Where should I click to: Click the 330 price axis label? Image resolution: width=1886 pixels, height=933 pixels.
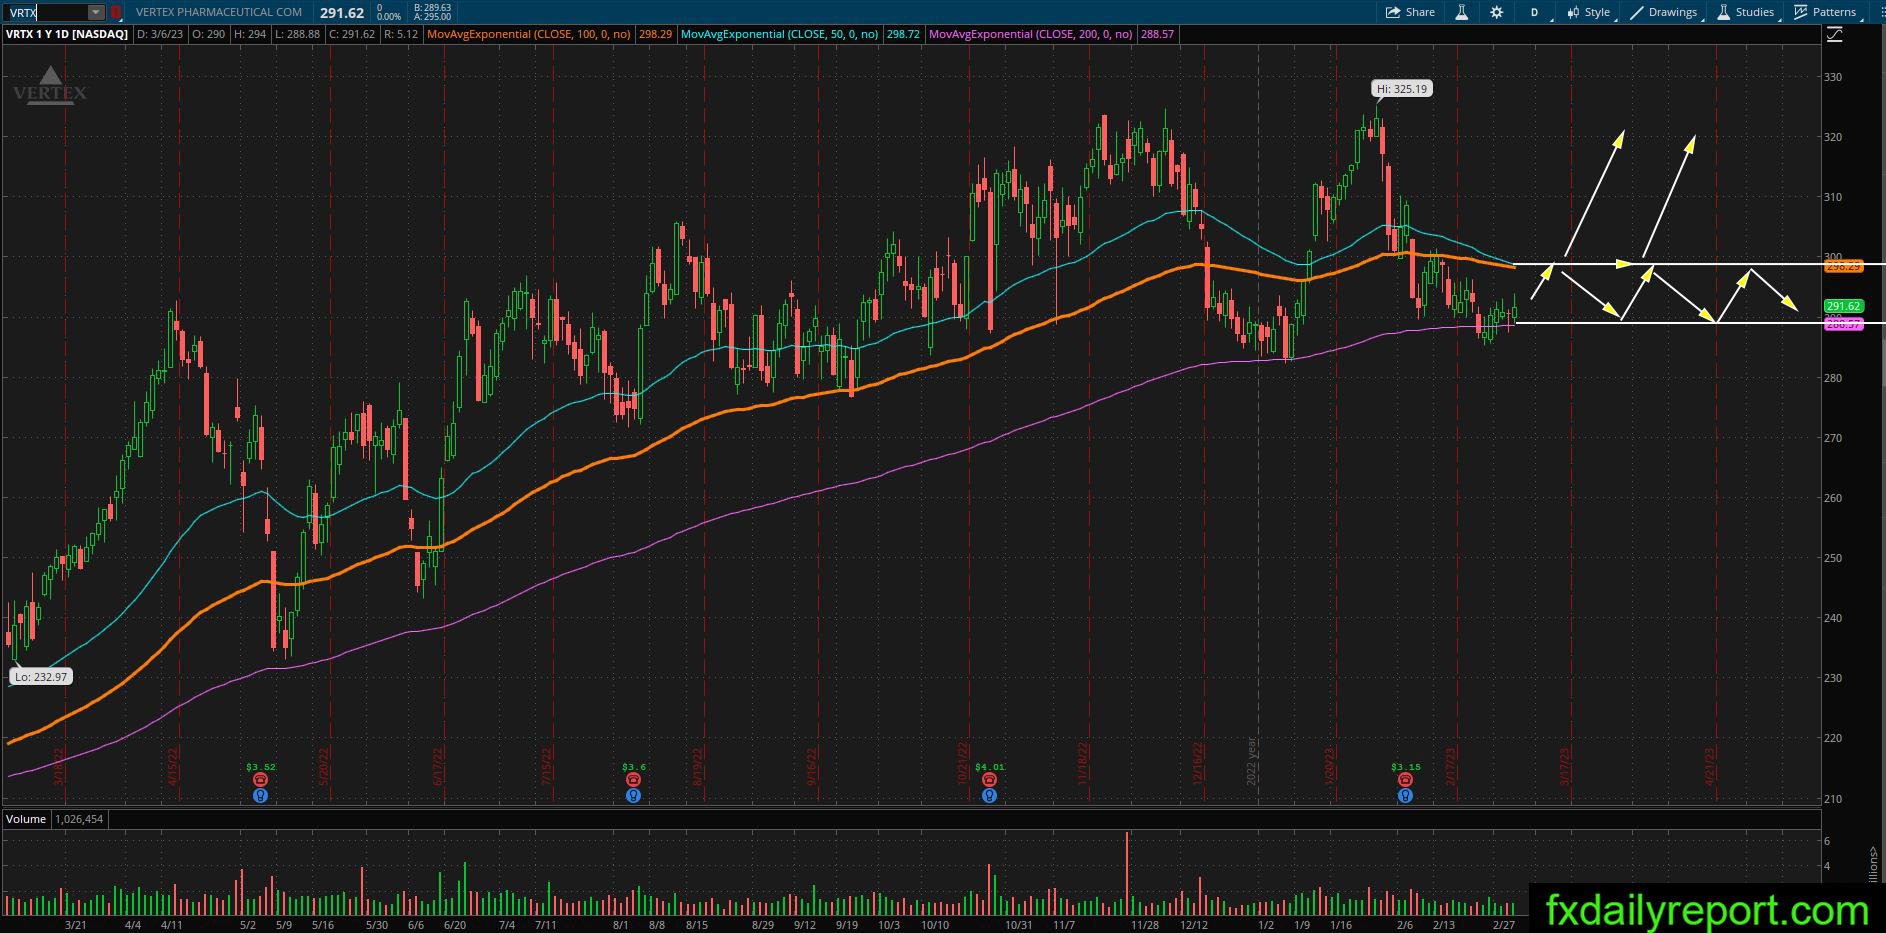tap(1833, 77)
